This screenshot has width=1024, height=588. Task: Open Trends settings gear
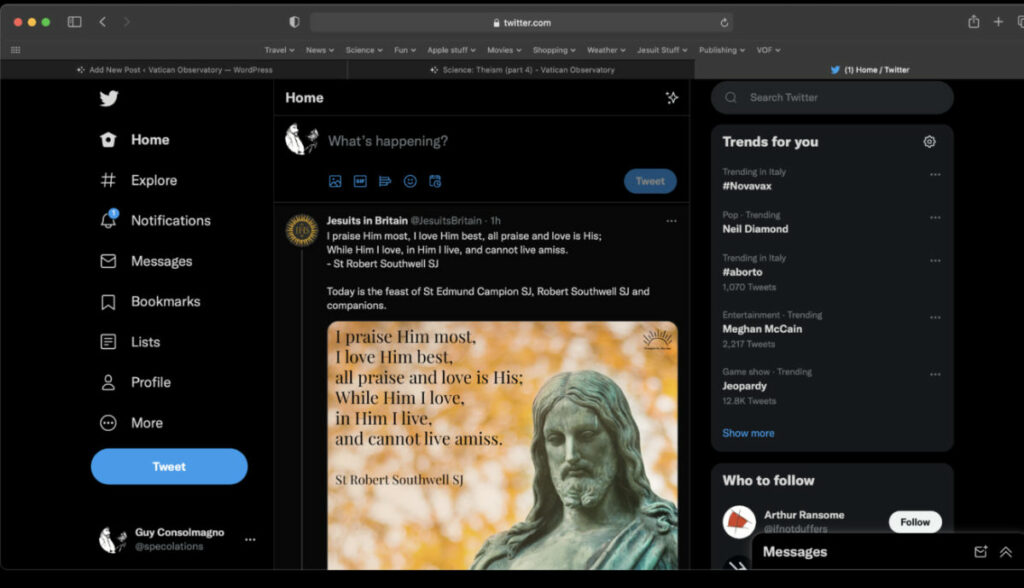tap(929, 142)
